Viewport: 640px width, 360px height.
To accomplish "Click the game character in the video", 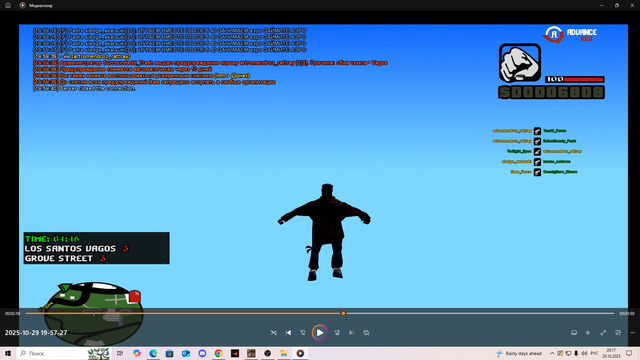I will 324,232.
